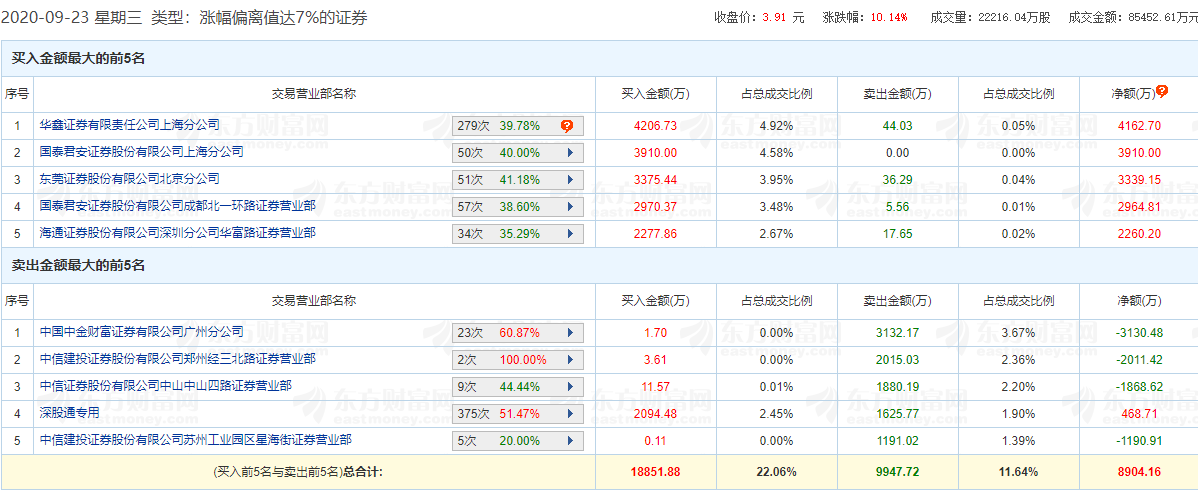Expand arrow for 中信建投郑州 2次 stats
This screenshot has height=495, width=1198.
tap(569, 360)
